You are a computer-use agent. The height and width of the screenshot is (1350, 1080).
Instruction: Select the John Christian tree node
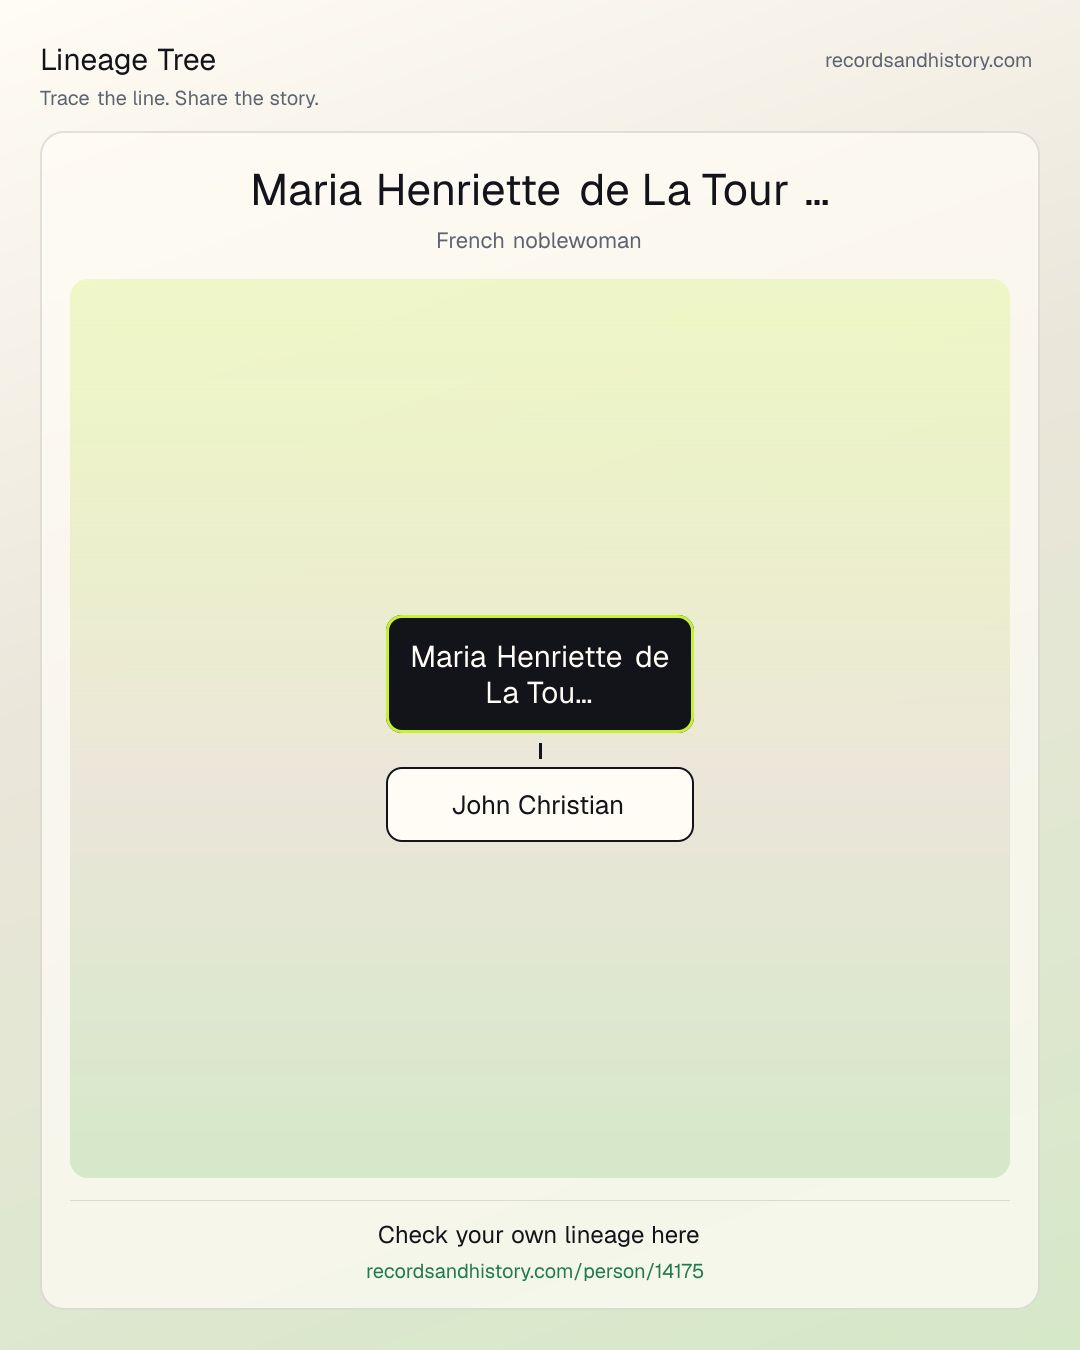pyautogui.click(x=540, y=805)
